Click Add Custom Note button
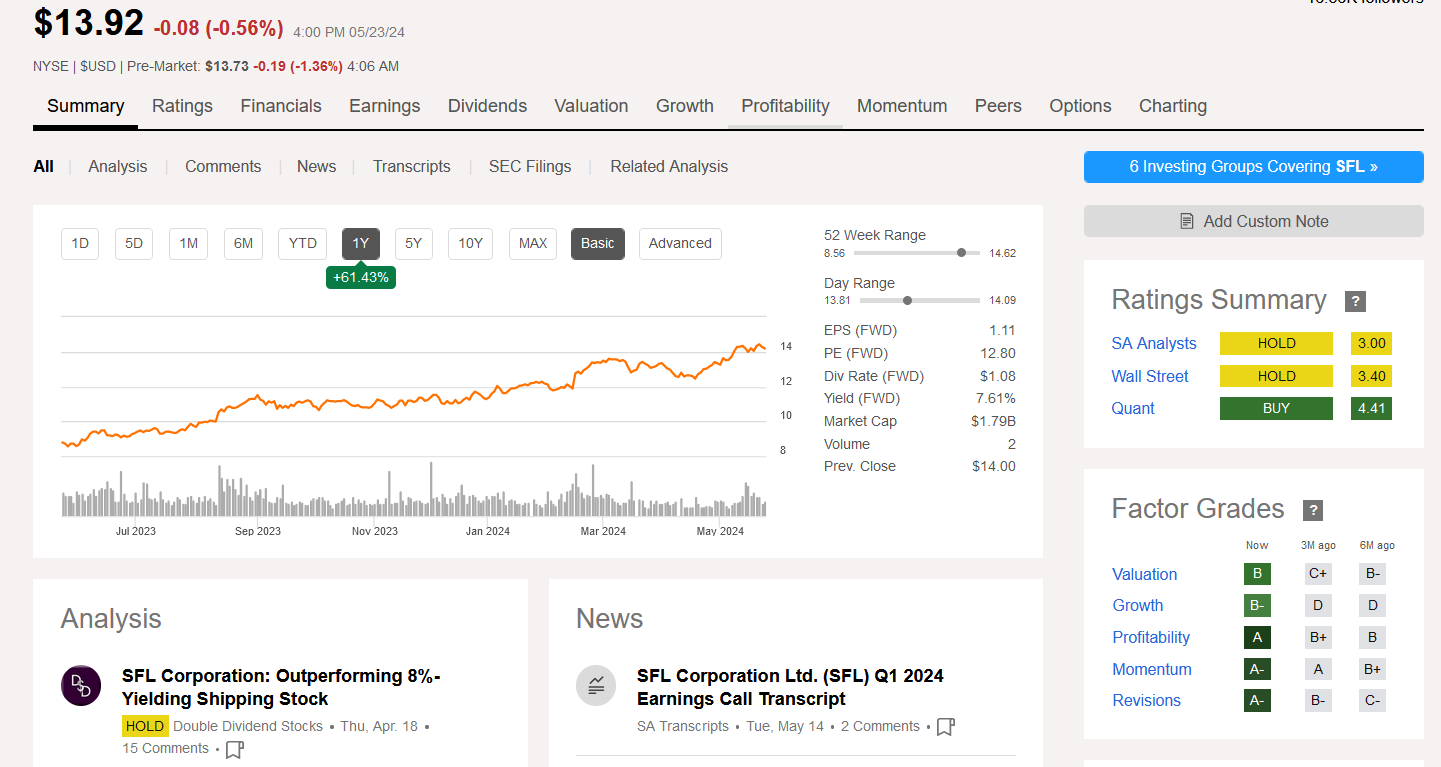 1254,221
